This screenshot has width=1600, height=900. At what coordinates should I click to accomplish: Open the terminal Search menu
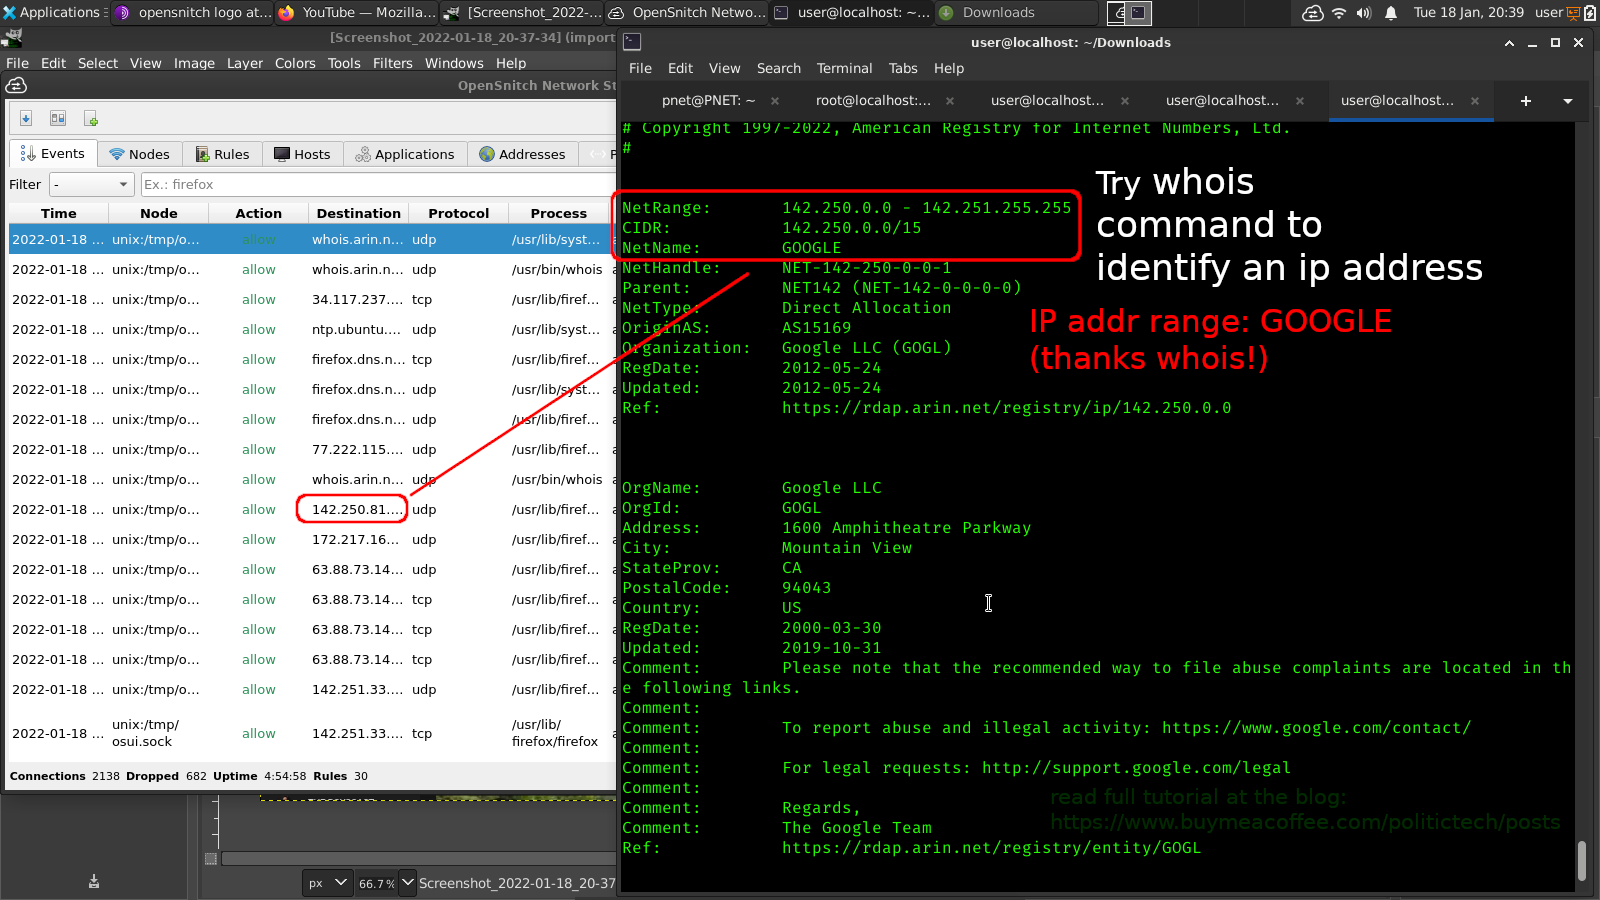tap(778, 68)
